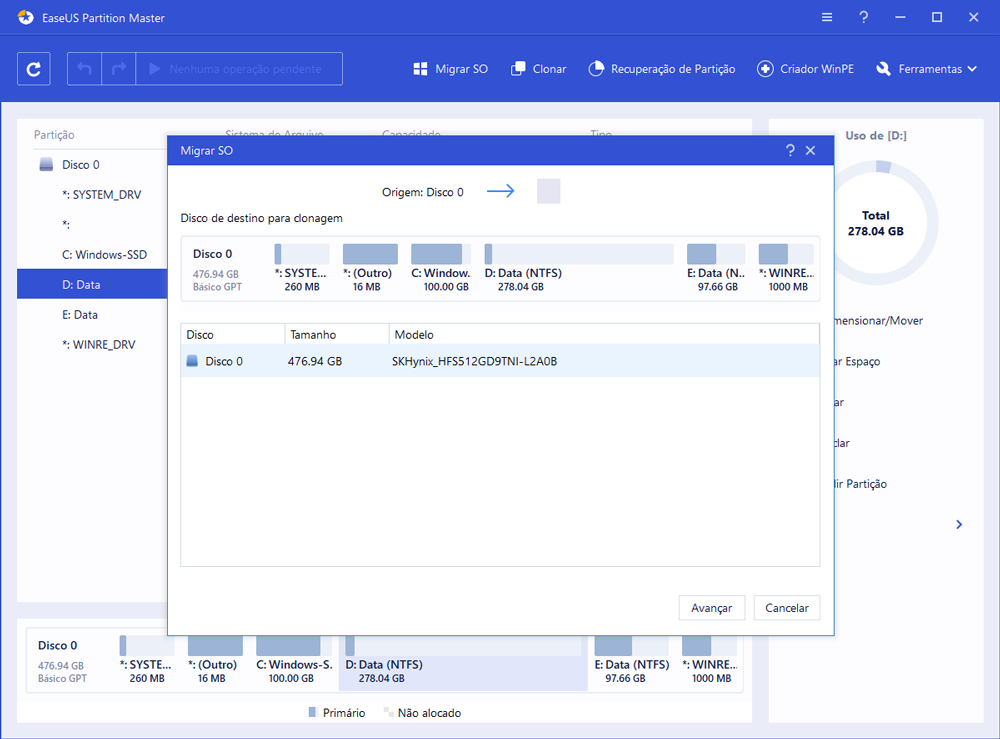This screenshot has height=739, width=1000.
Task: Select D: Data in the left list
Action: 92,284
